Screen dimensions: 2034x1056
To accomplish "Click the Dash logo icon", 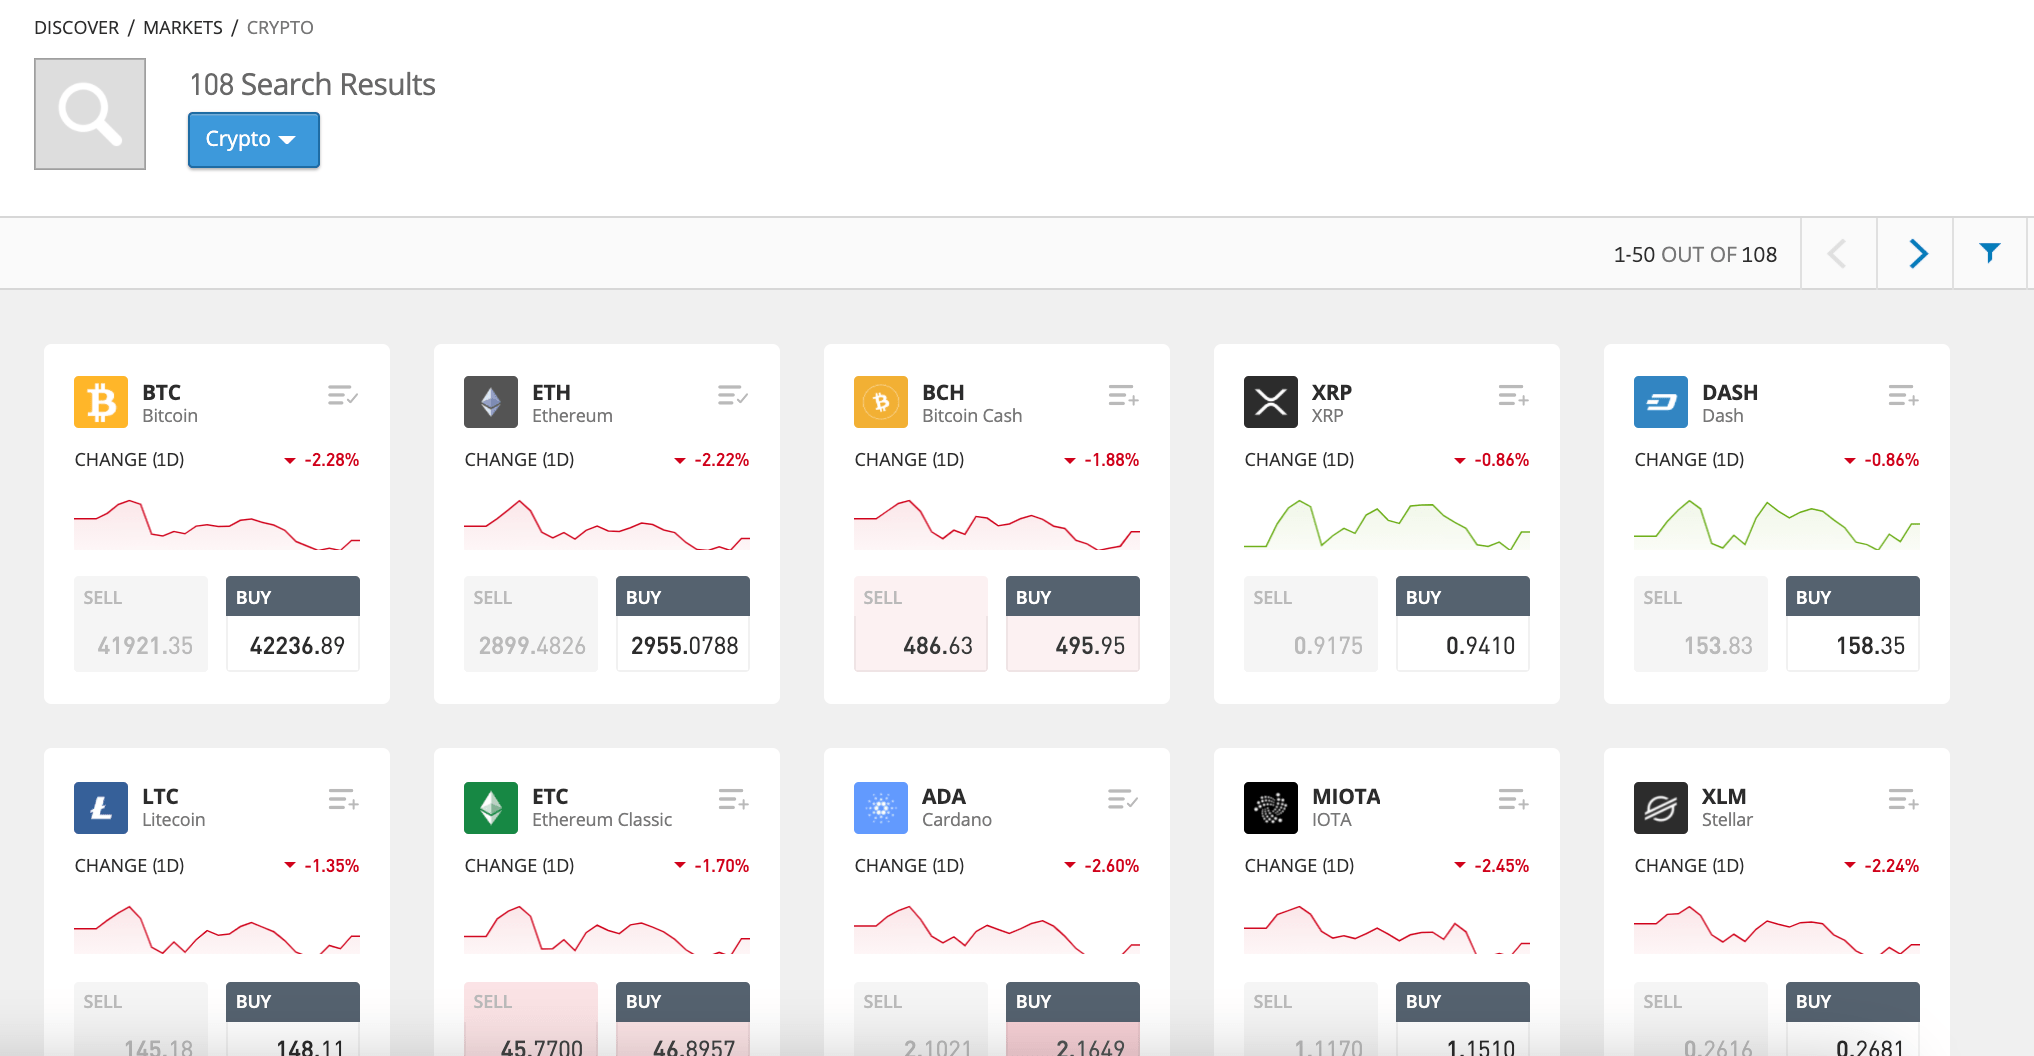I will (1661, 402).
